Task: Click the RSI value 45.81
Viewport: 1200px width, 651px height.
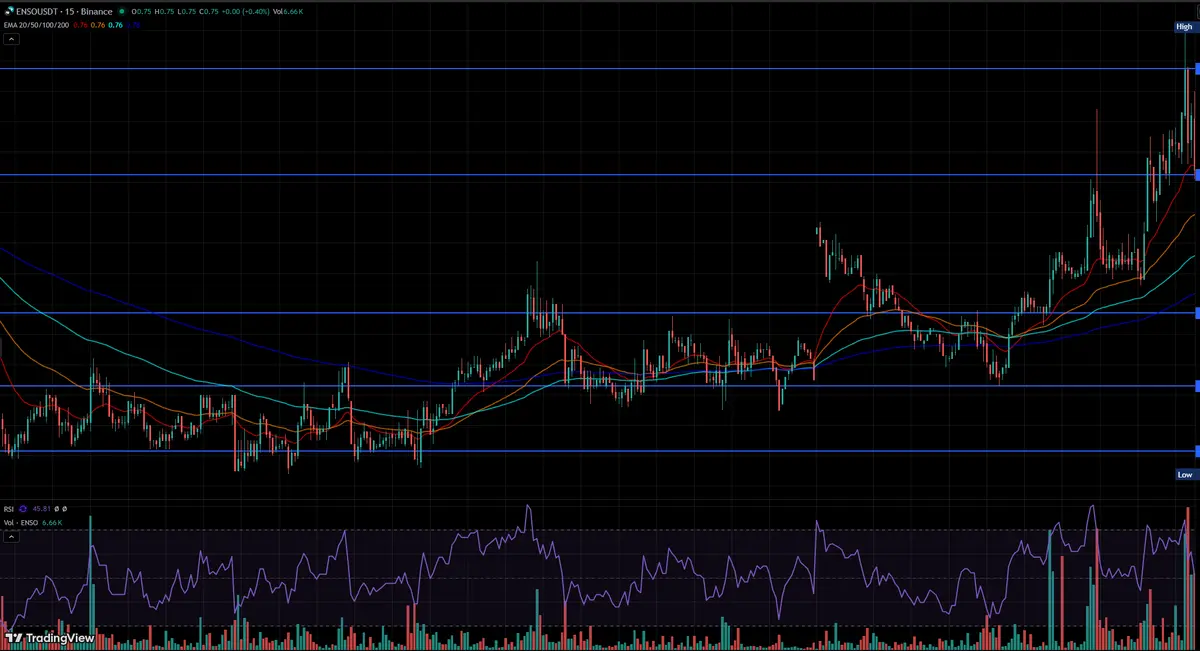Action: click(x=41, y=509)
